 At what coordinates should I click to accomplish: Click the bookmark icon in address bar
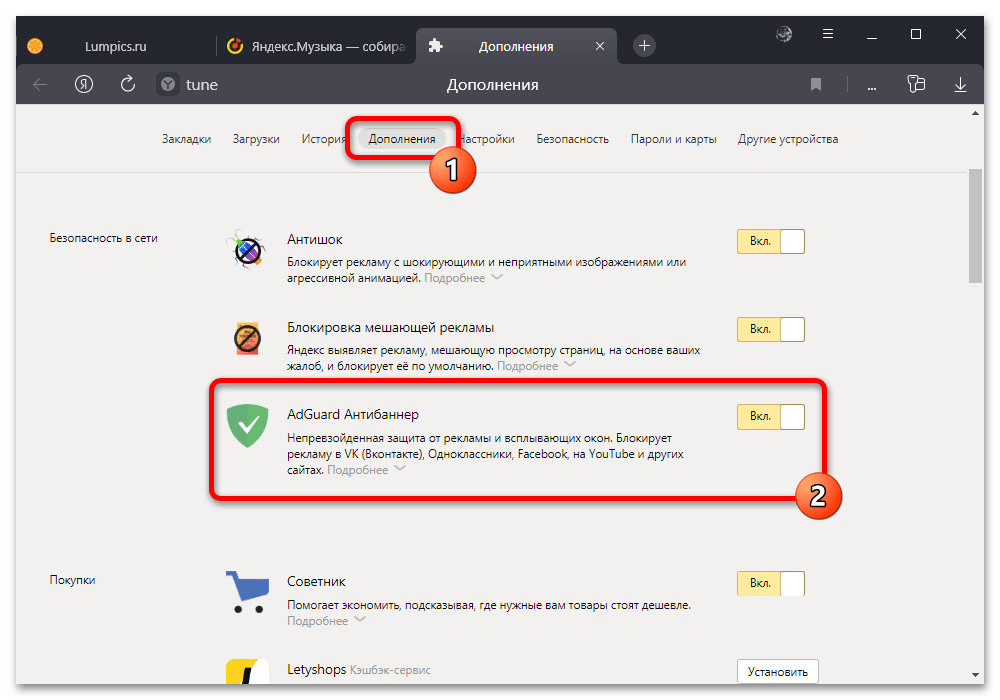pyautogui.click(x=816, y=85)
